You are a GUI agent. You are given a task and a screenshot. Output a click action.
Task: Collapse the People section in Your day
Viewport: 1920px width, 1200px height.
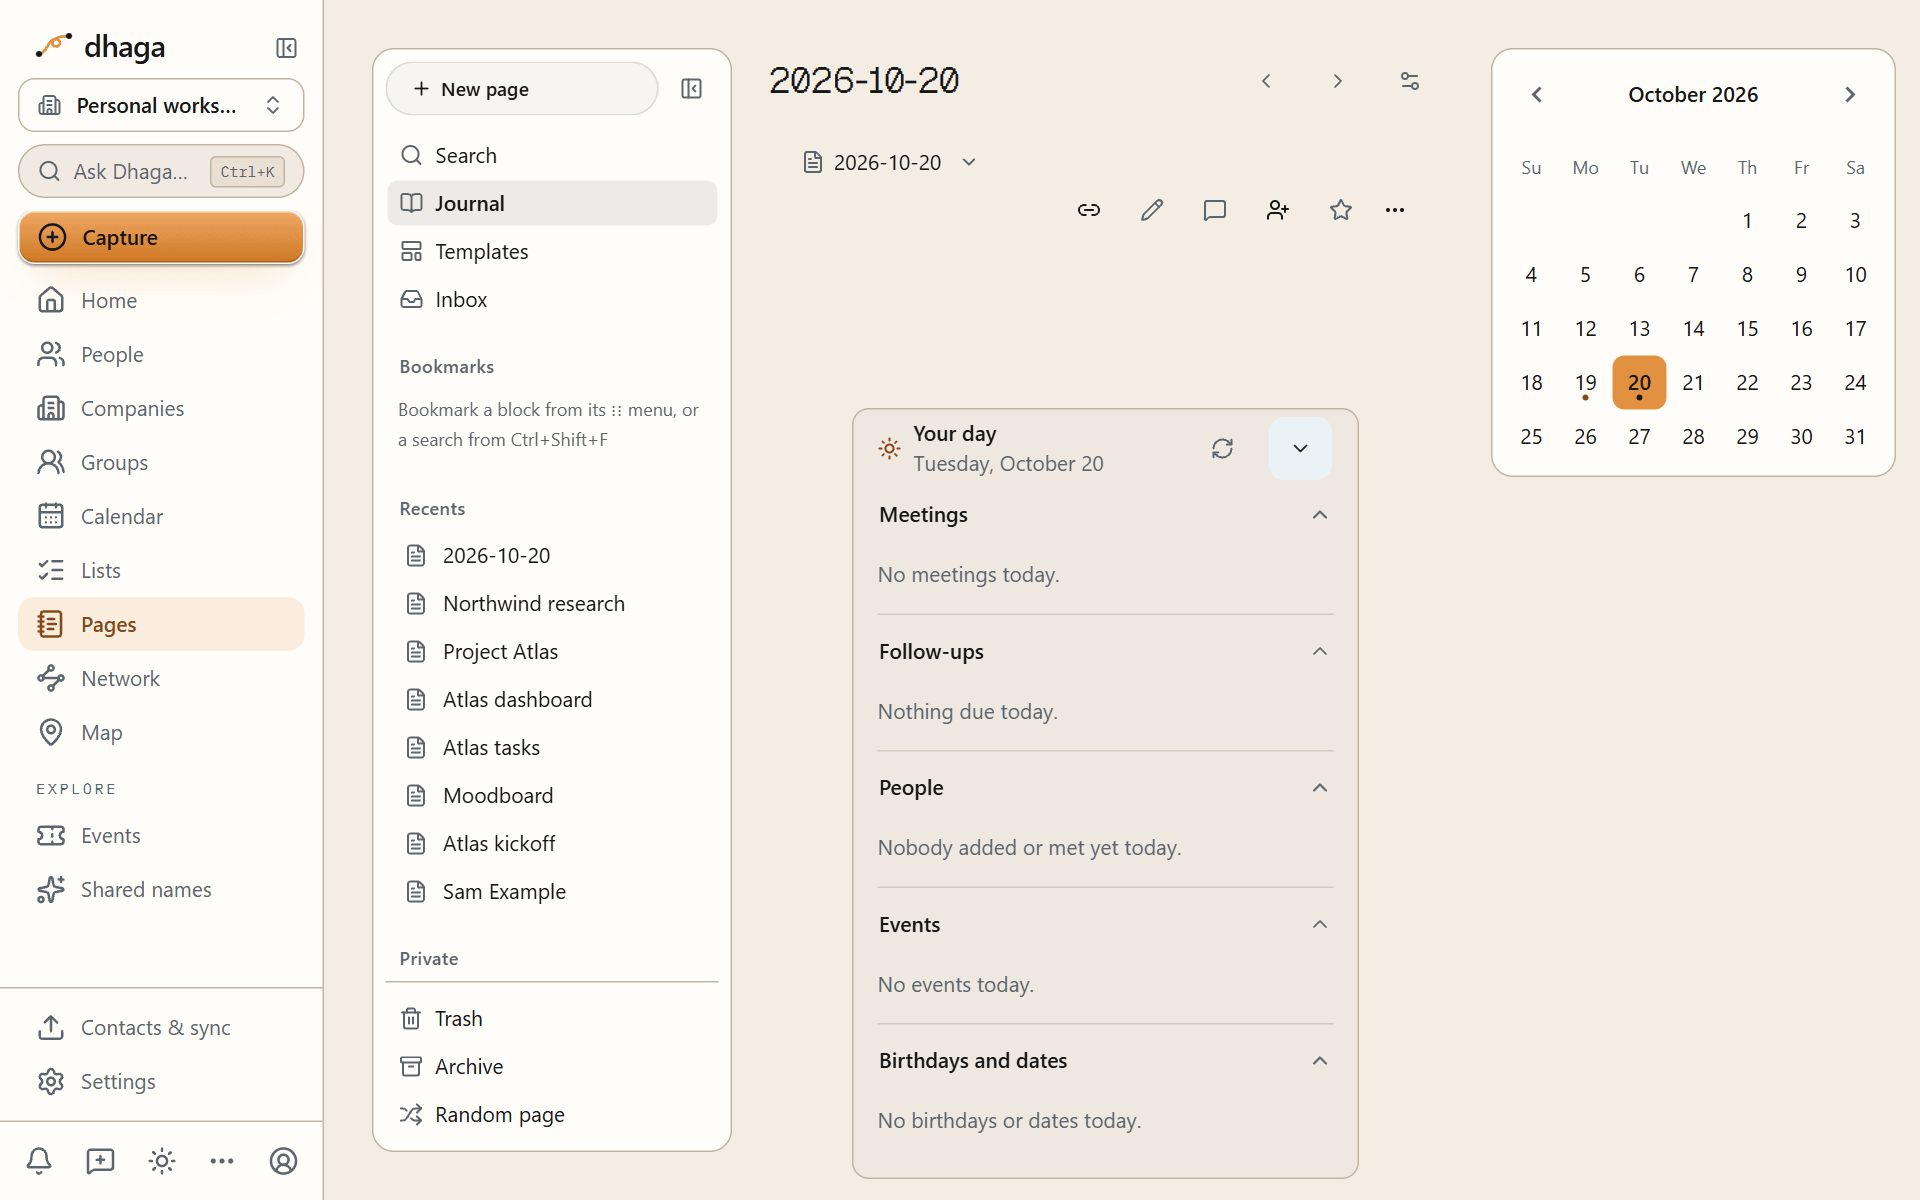(1320, 788)
